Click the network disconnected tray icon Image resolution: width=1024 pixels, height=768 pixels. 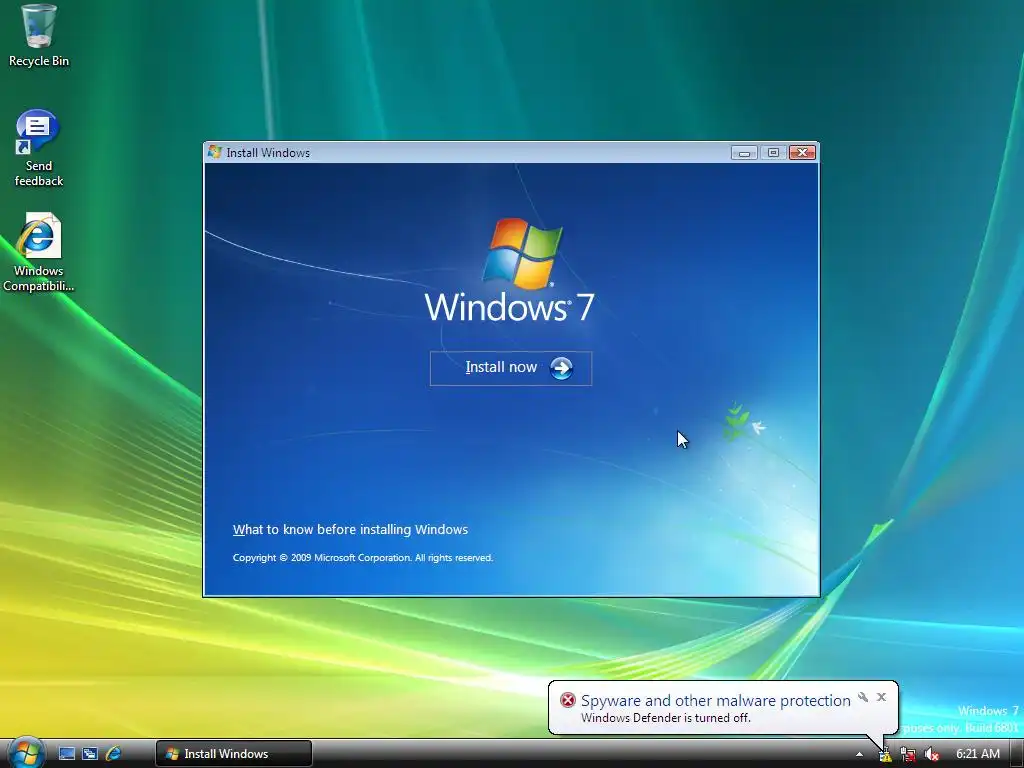pos(908,754)
